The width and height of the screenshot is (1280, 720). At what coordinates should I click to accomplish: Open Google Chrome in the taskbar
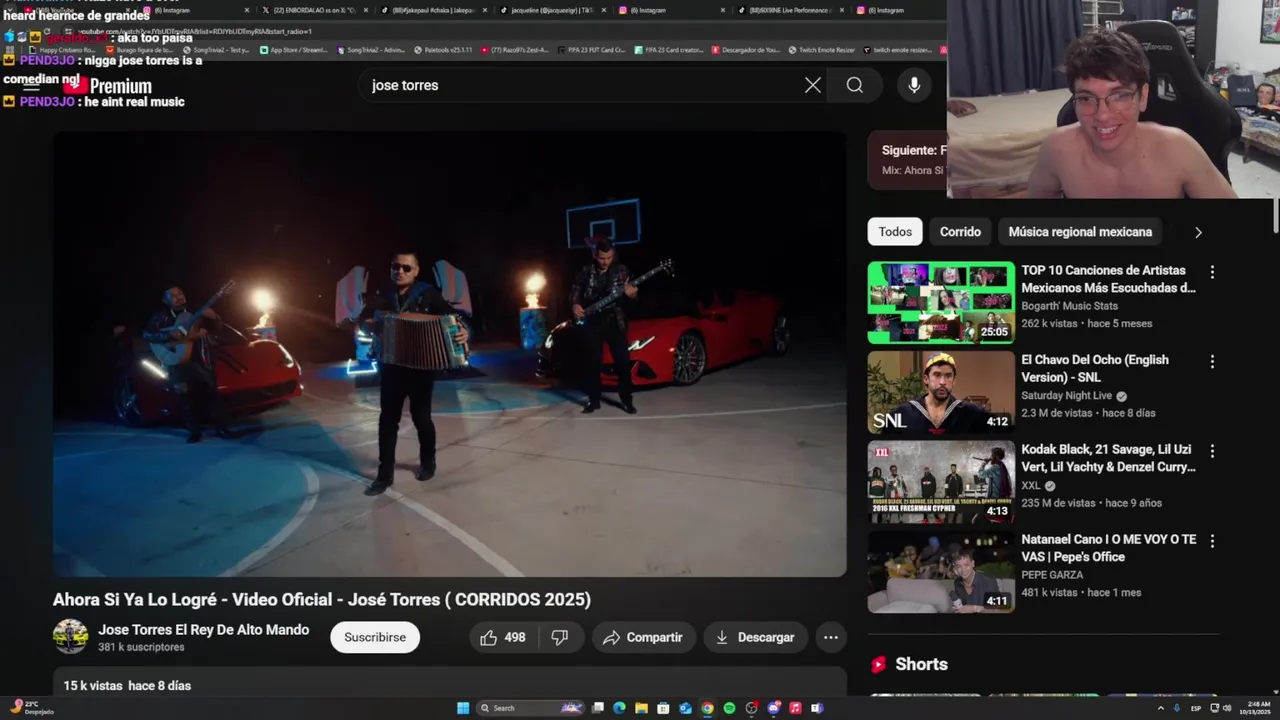(707, 708)
